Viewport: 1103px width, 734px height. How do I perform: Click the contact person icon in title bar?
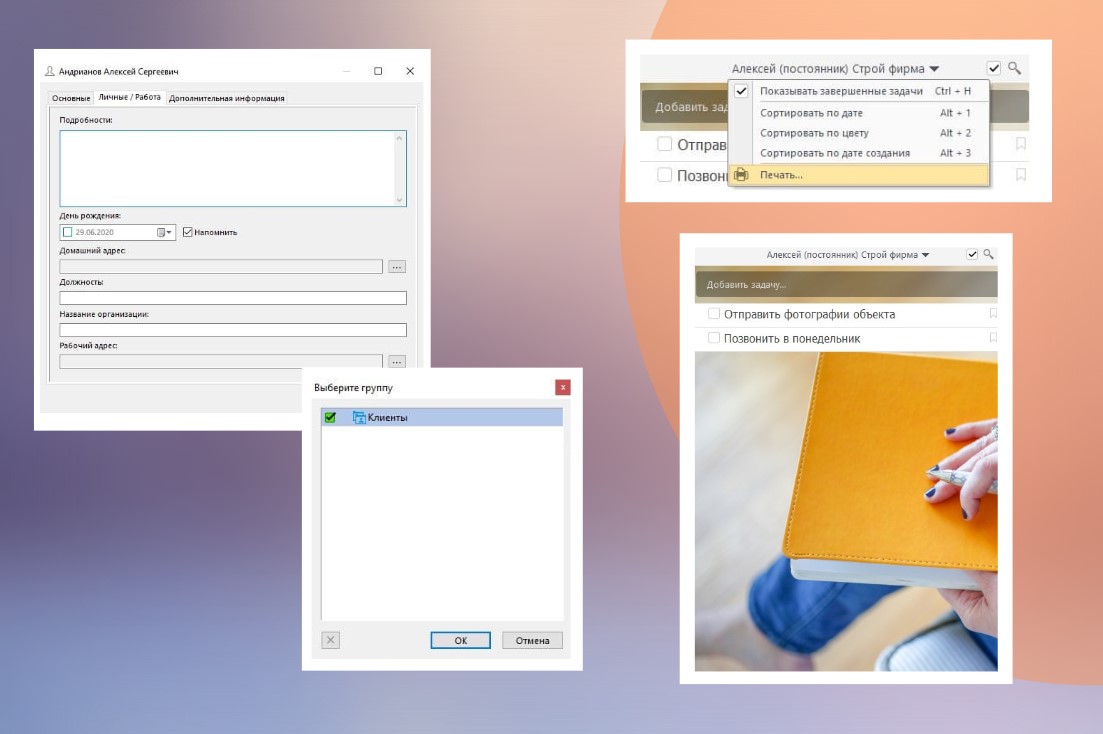[x=49, y=71]
